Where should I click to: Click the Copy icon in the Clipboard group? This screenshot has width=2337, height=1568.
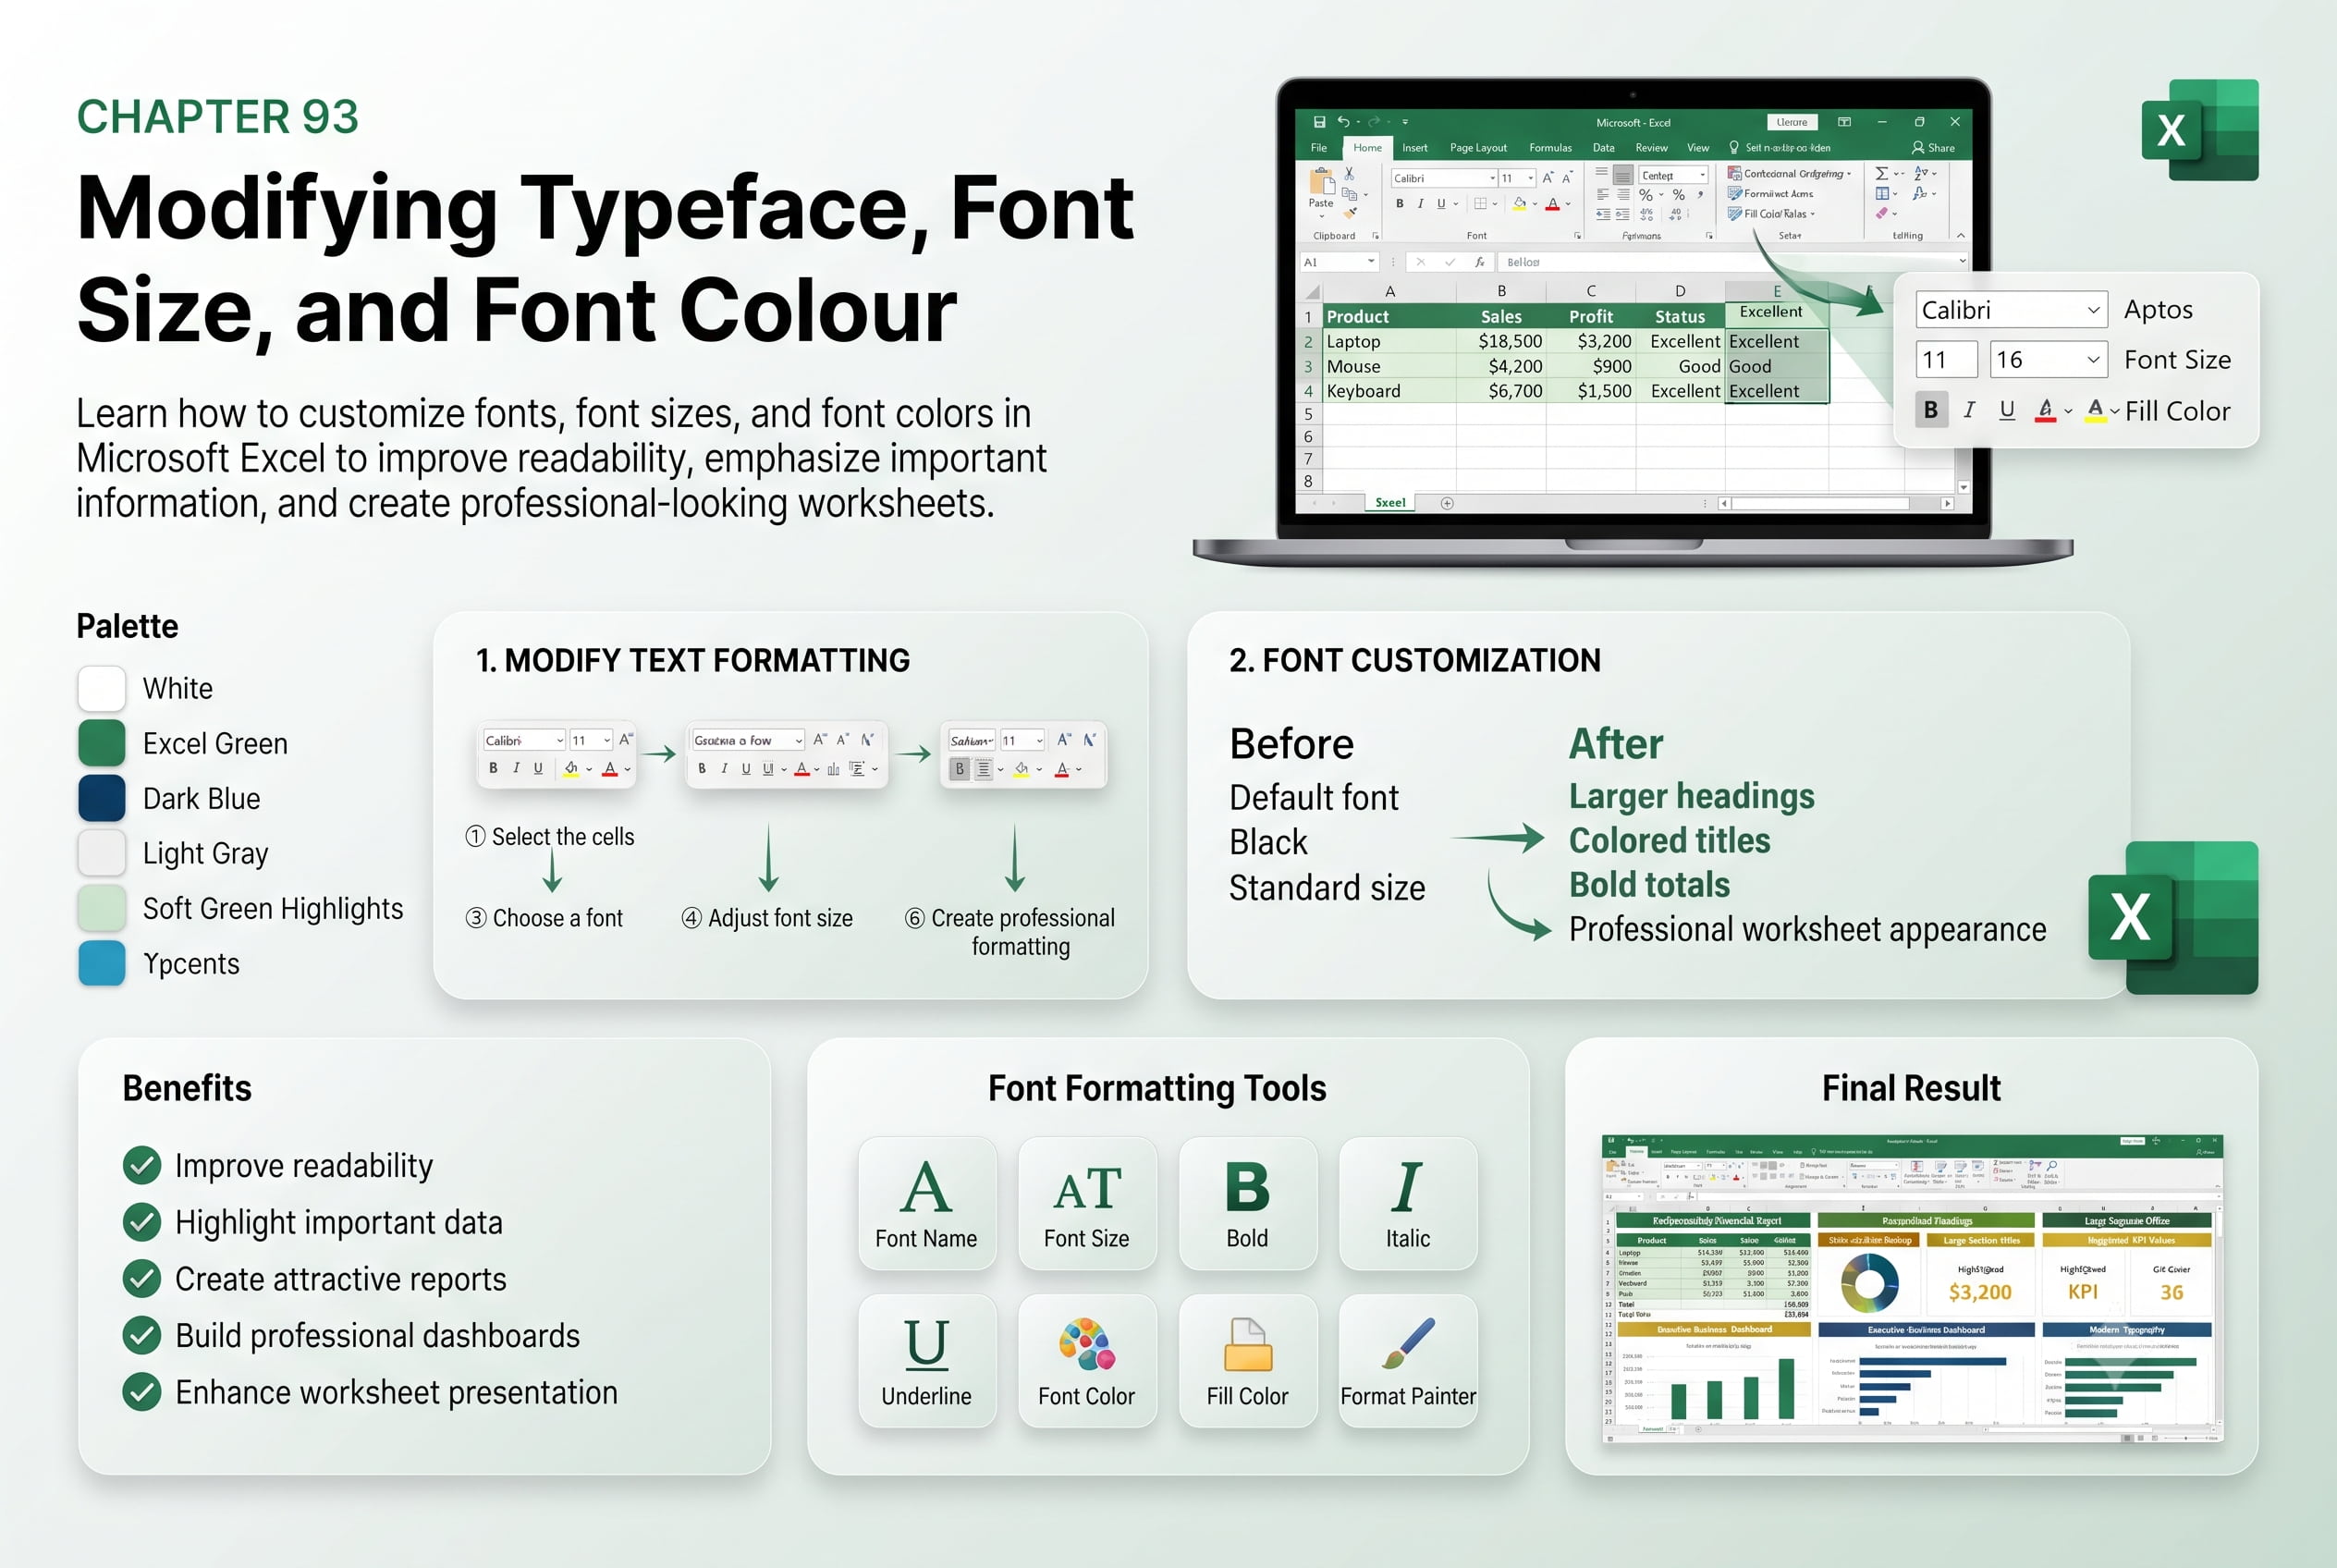coord(1349,194)
